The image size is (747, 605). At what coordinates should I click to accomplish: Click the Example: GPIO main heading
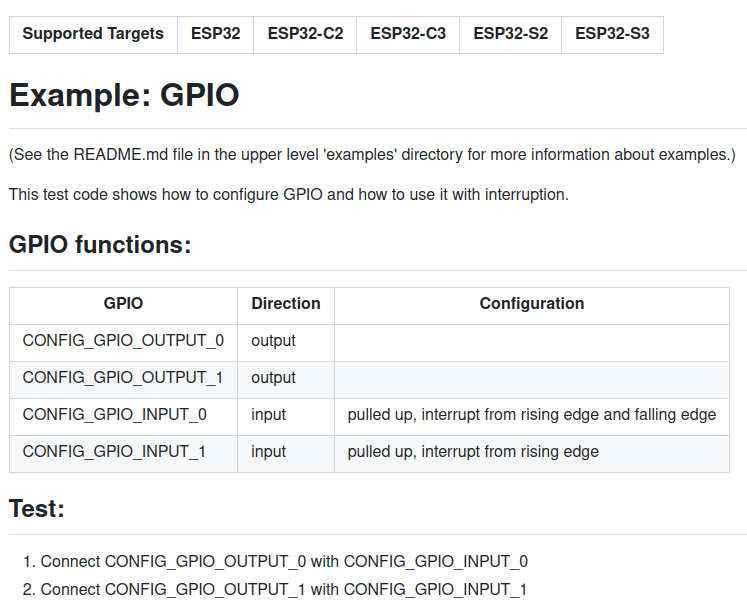click(124, 95)
